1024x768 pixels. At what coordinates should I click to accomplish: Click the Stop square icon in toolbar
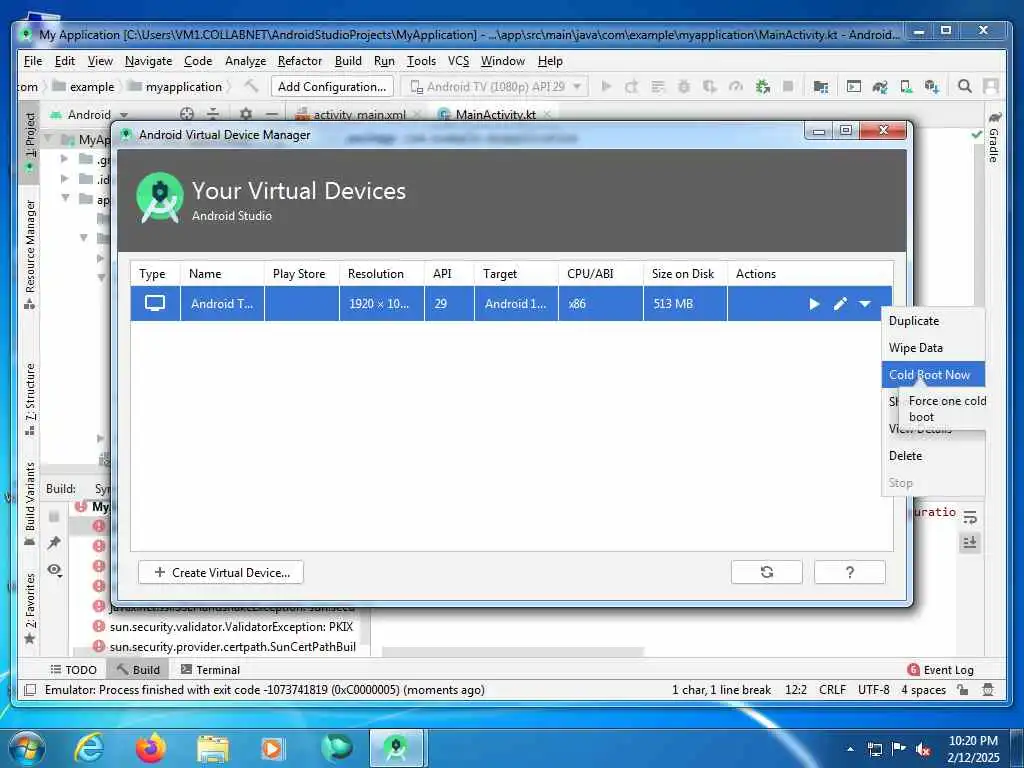click(788, 86)
